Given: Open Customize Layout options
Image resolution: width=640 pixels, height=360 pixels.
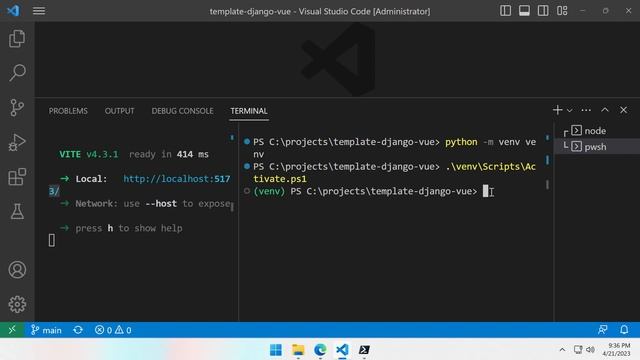Looking at the screenshot, I should coord(562,11).
